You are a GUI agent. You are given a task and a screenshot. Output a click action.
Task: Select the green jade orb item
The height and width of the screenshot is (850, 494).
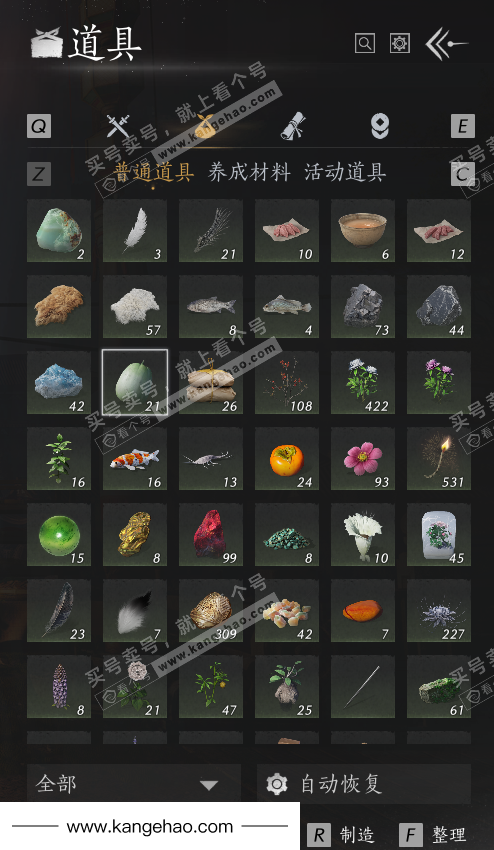59,535
